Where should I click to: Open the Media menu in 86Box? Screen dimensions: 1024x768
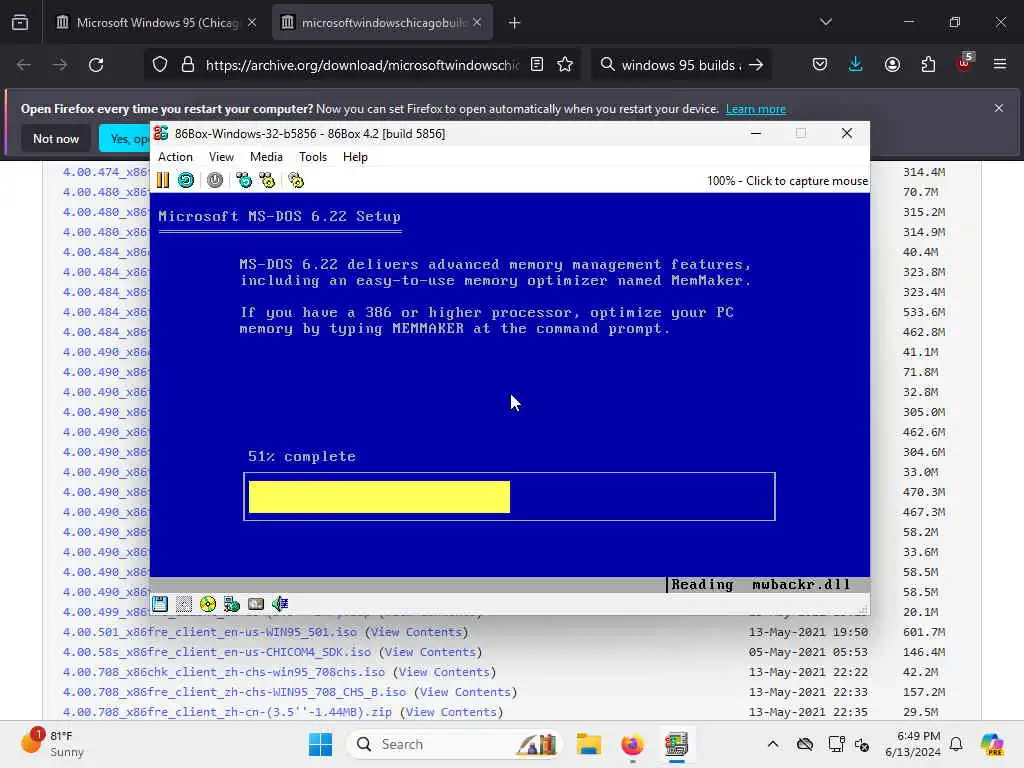pyautogui.click(x=266, y=157)
